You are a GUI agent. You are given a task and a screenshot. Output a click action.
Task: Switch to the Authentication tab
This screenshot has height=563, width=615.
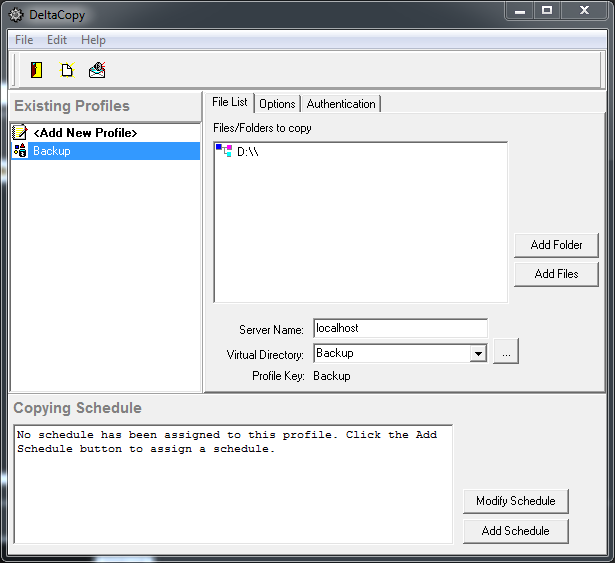[341, 104]
